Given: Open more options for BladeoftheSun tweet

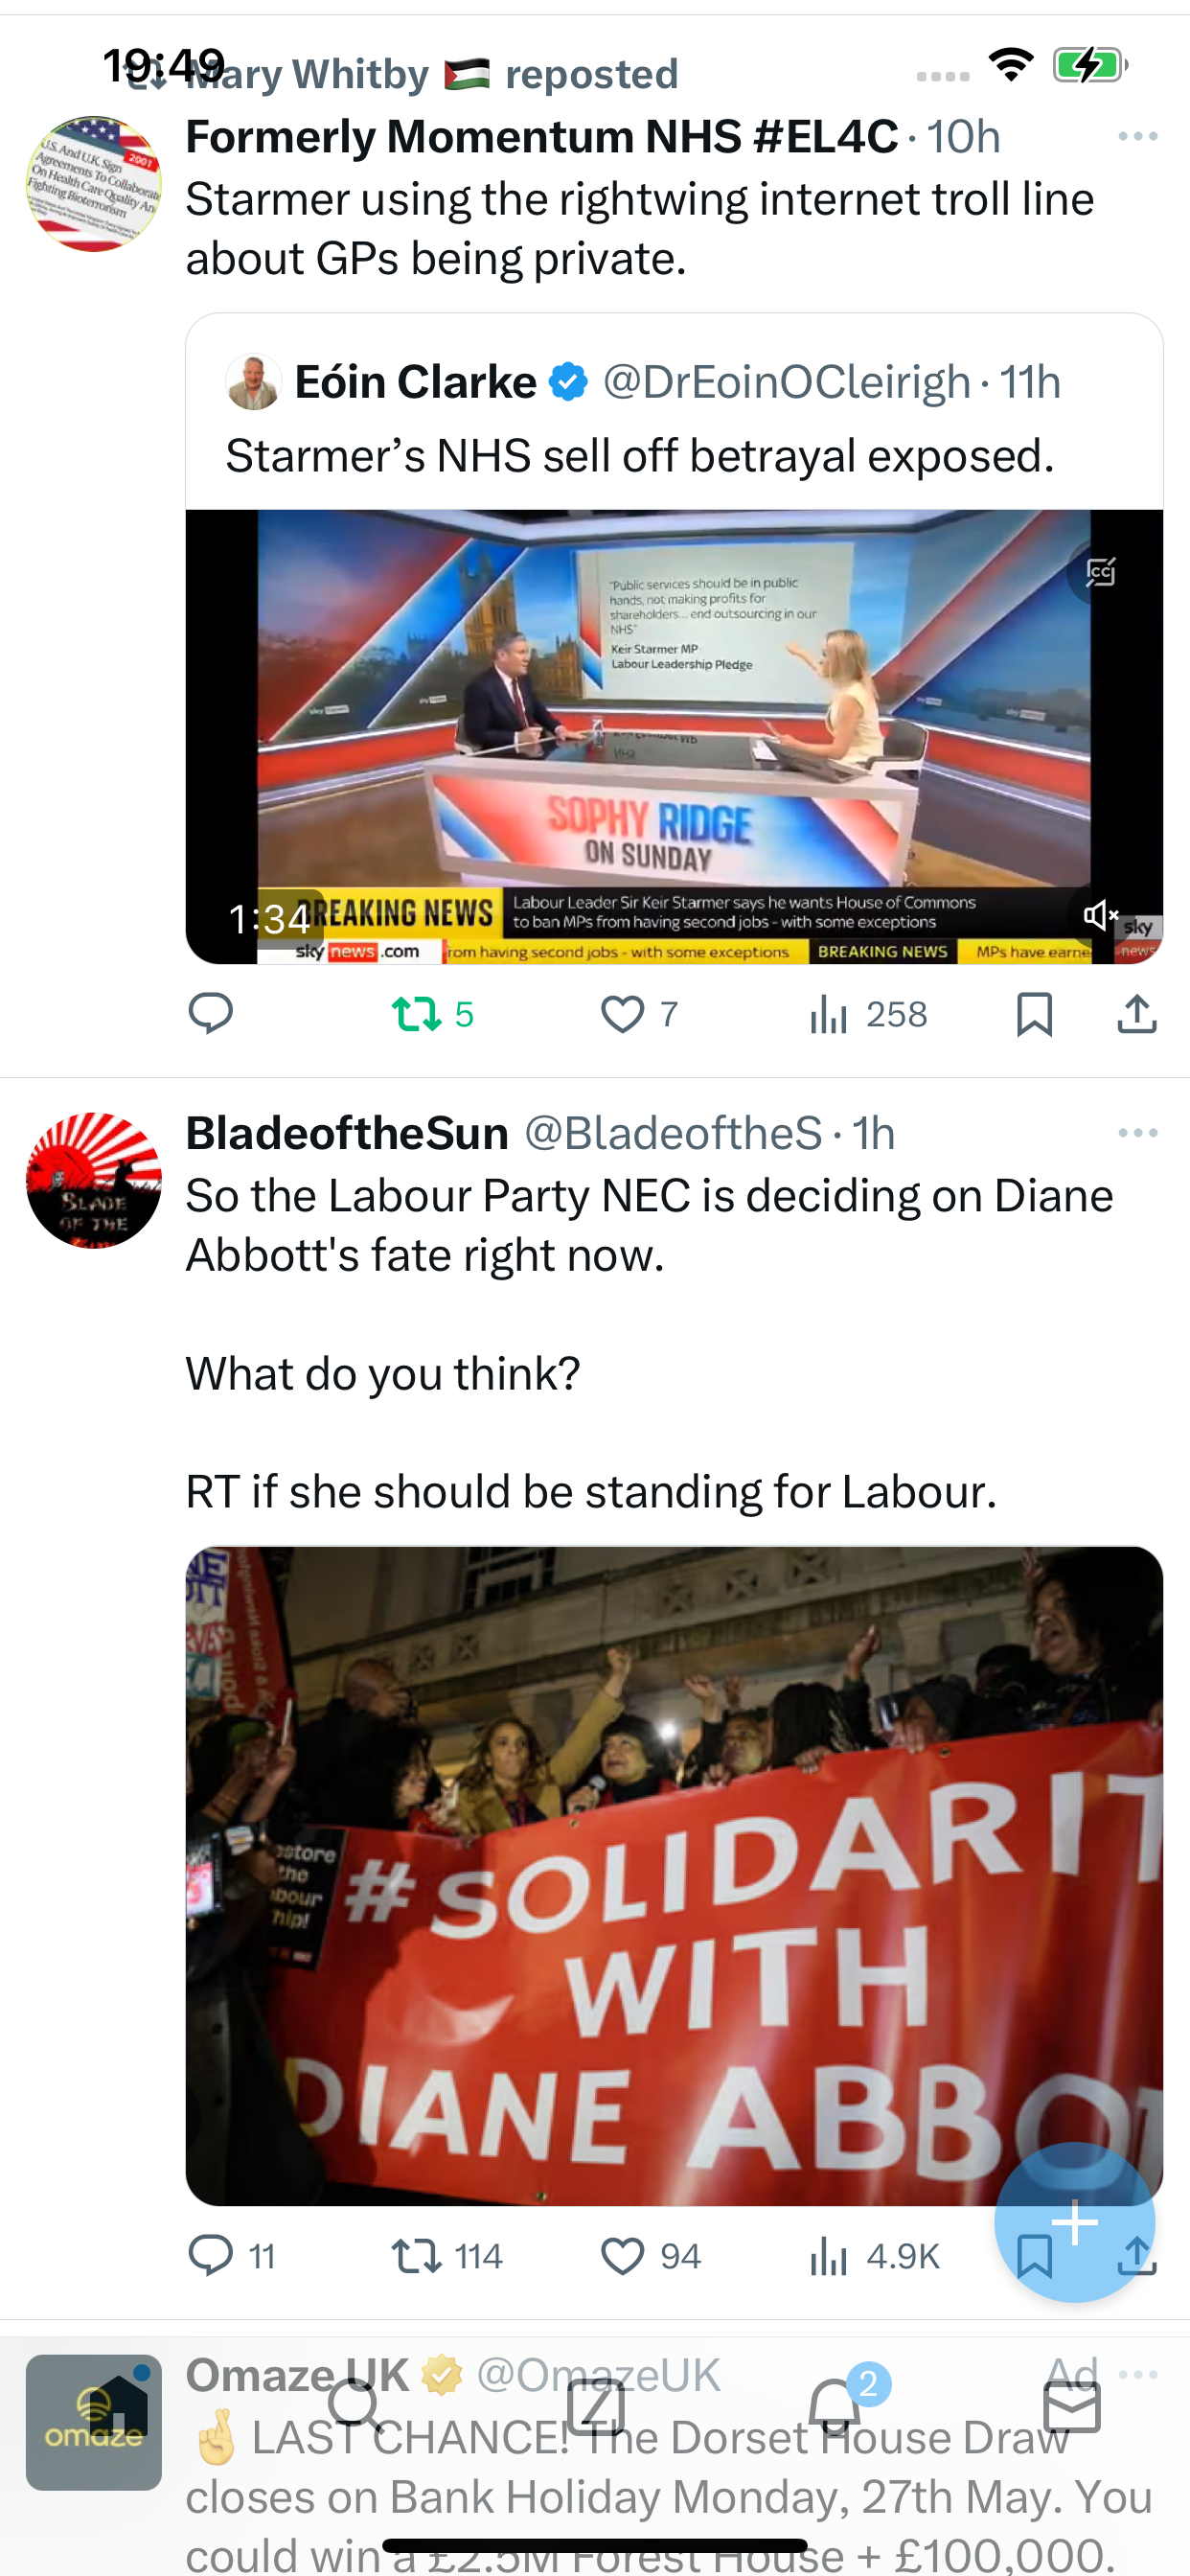Looking at the screenshot, I should click(x=1138, y=1133).
